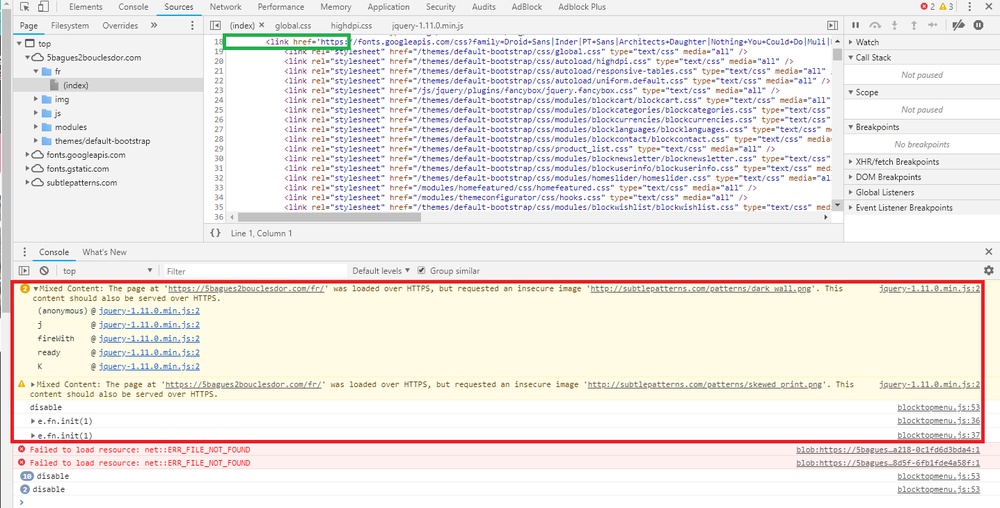Screen dimensions: 1000x508
Task: Switch to the Network tab
Action: tap(226, 7)
